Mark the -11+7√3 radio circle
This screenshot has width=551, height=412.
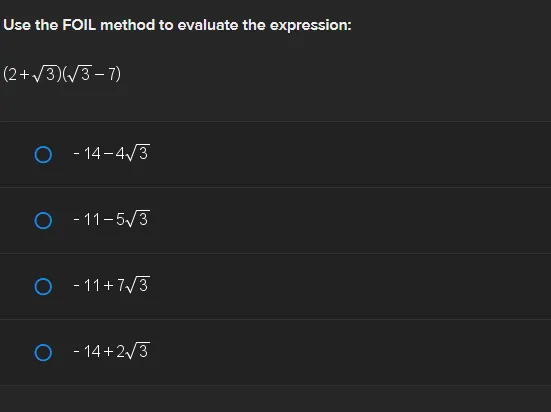pos(43,287)
